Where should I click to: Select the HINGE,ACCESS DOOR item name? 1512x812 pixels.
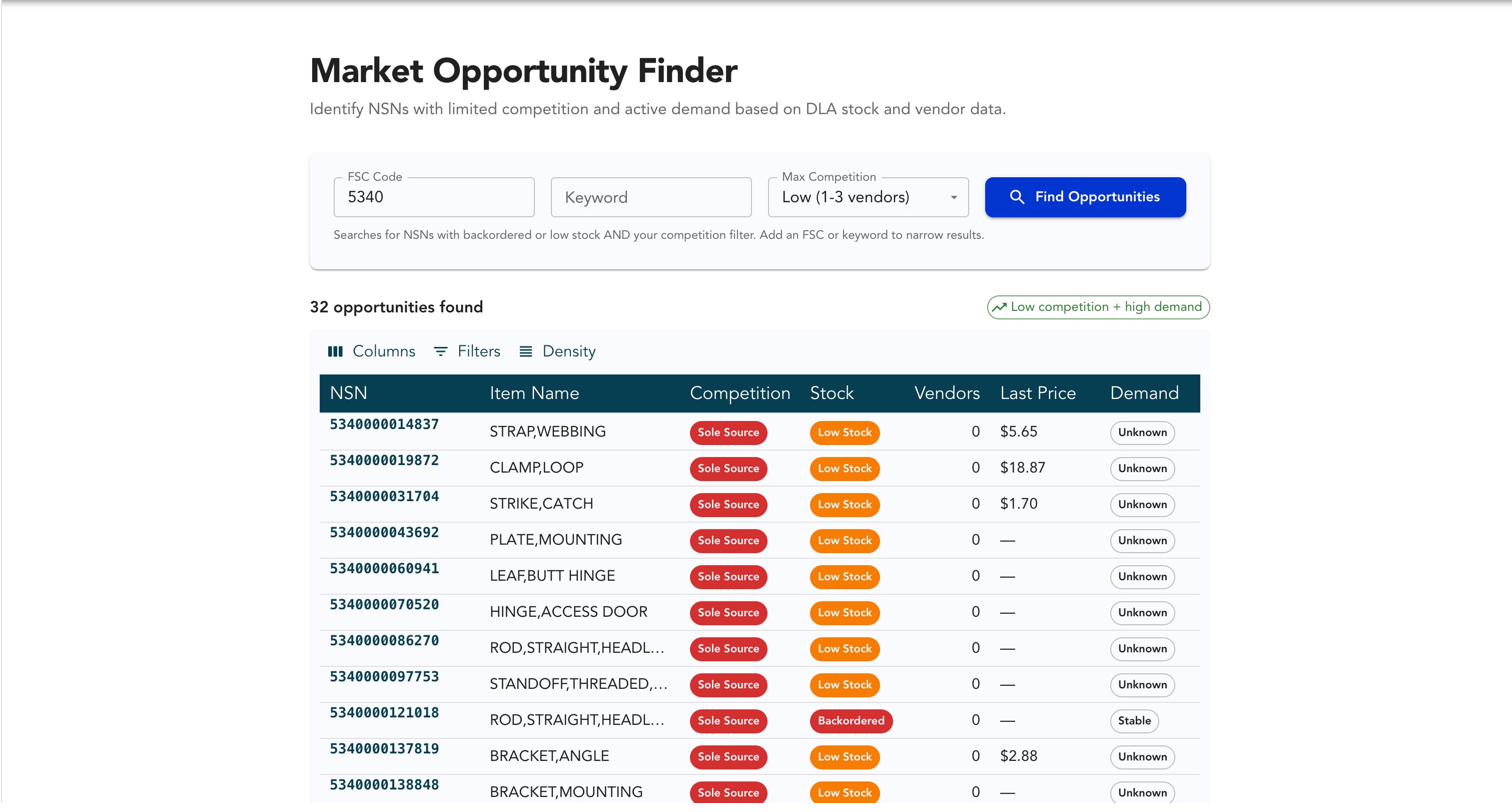[x=569, y=612]
